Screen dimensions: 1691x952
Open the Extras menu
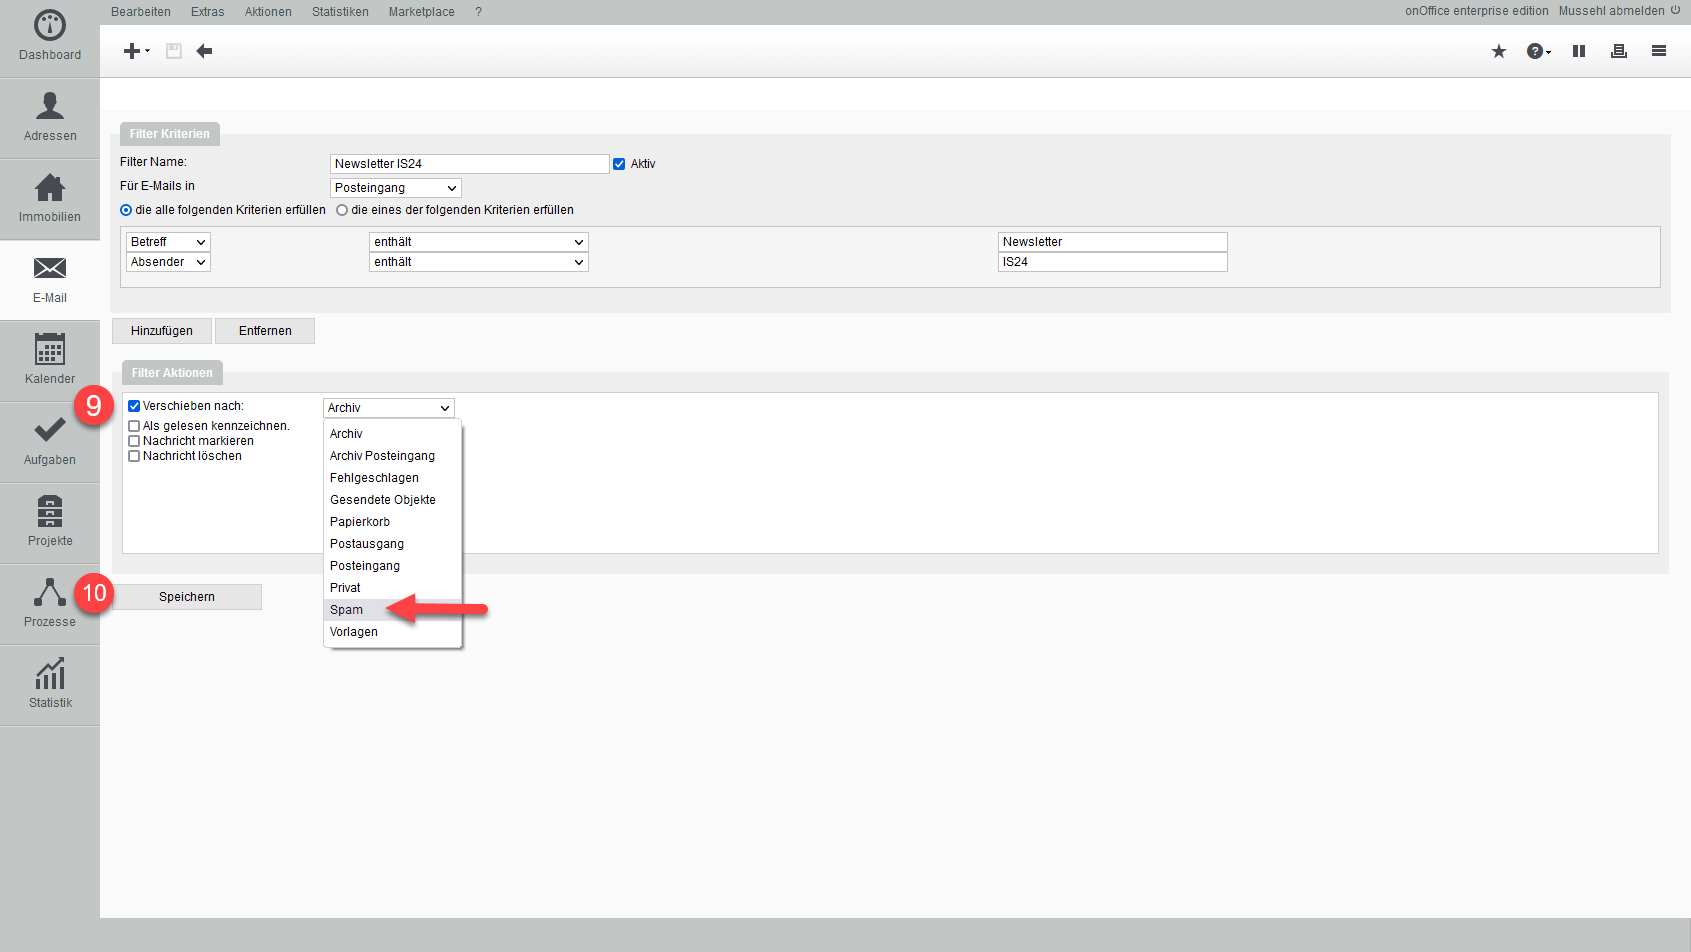(207, 12)
